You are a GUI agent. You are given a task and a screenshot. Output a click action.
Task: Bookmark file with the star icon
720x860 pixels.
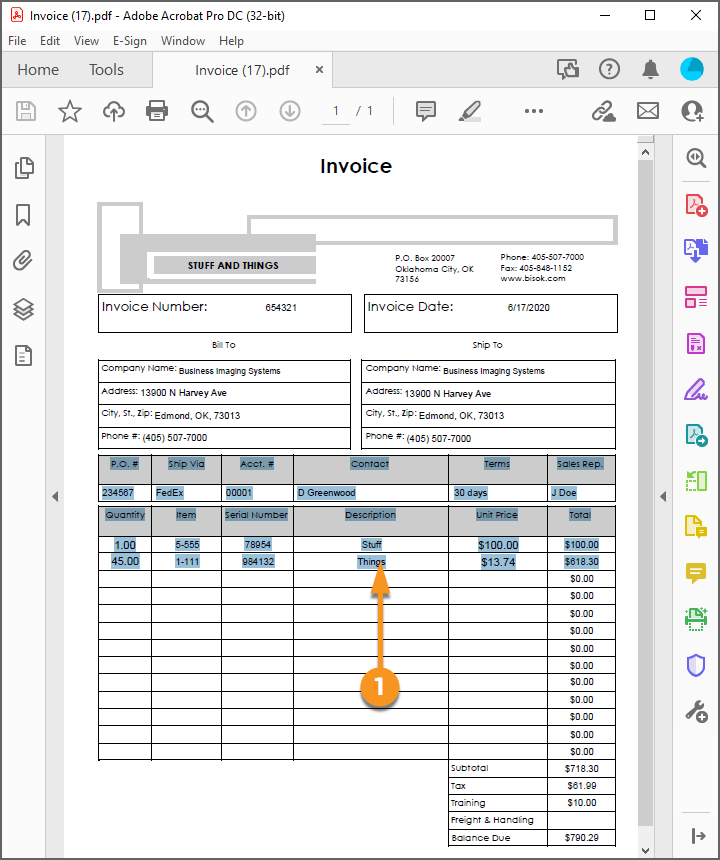(69, 111)
